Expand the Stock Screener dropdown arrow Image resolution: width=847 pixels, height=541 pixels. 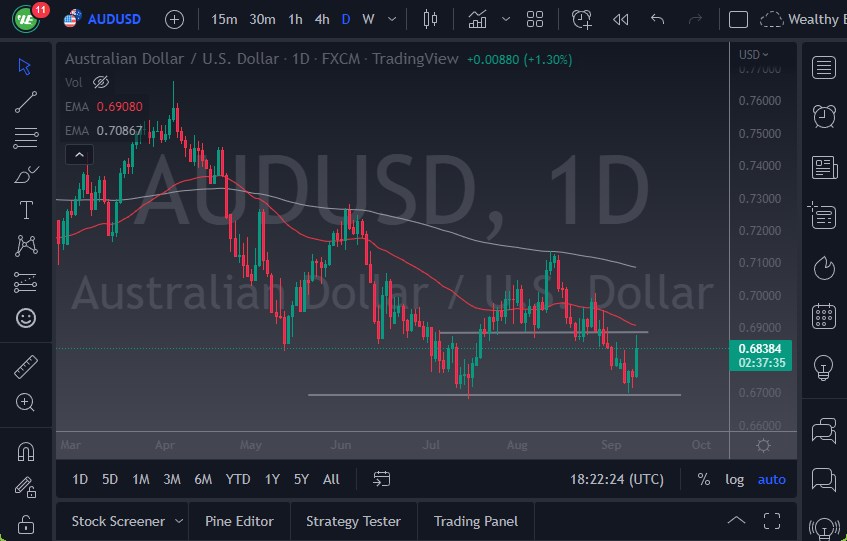[x=179, y=522]
